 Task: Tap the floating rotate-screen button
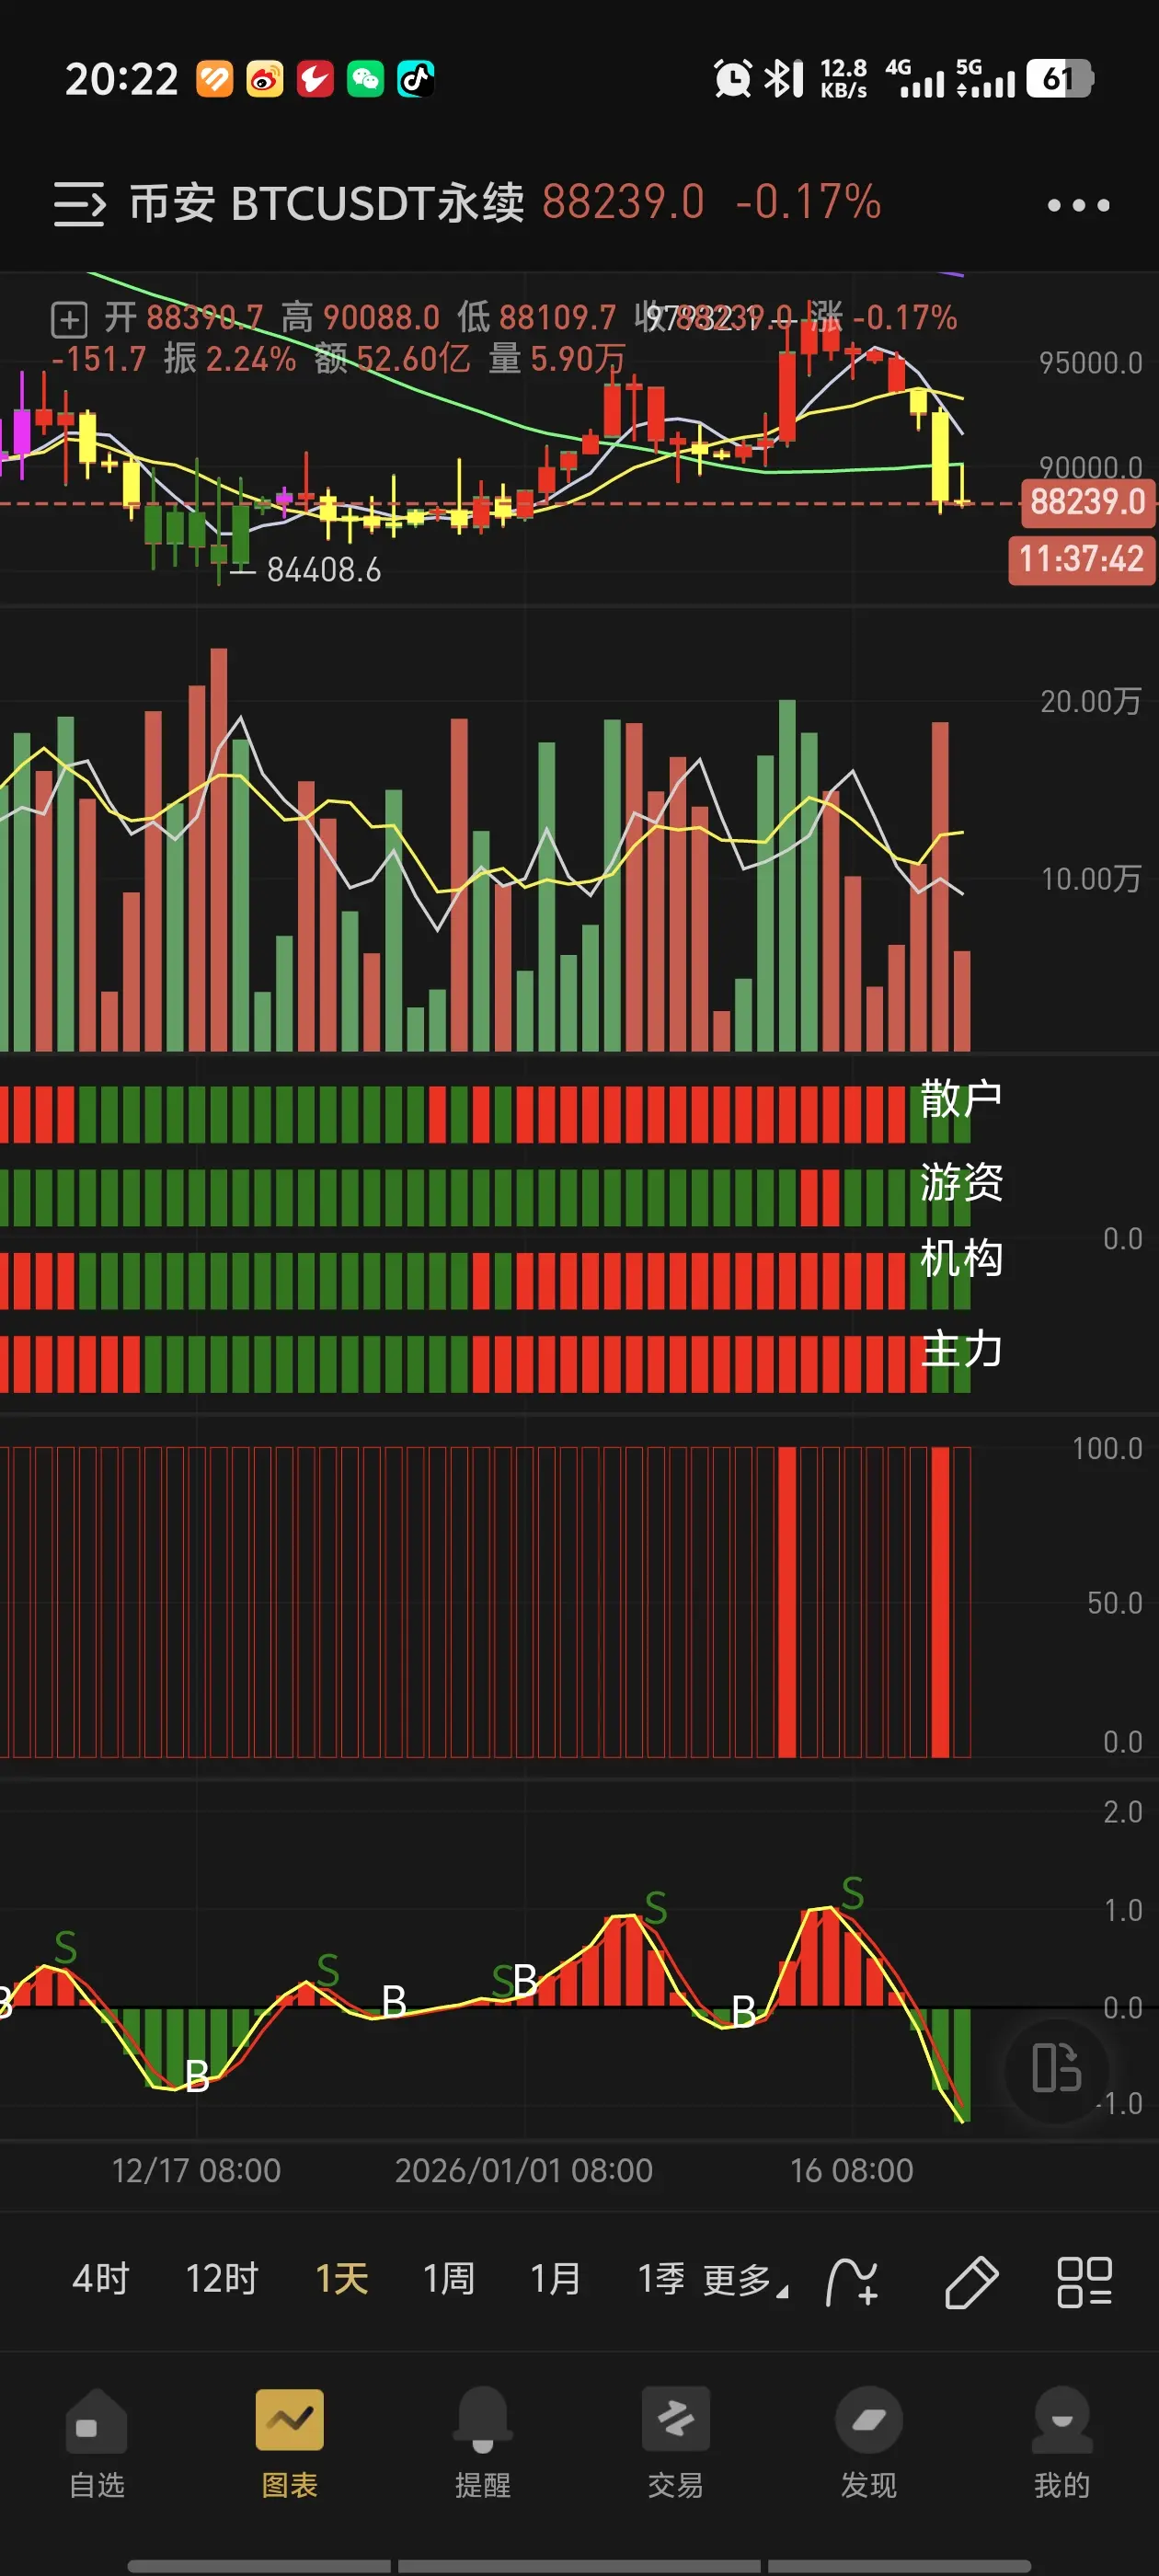1056,2068
